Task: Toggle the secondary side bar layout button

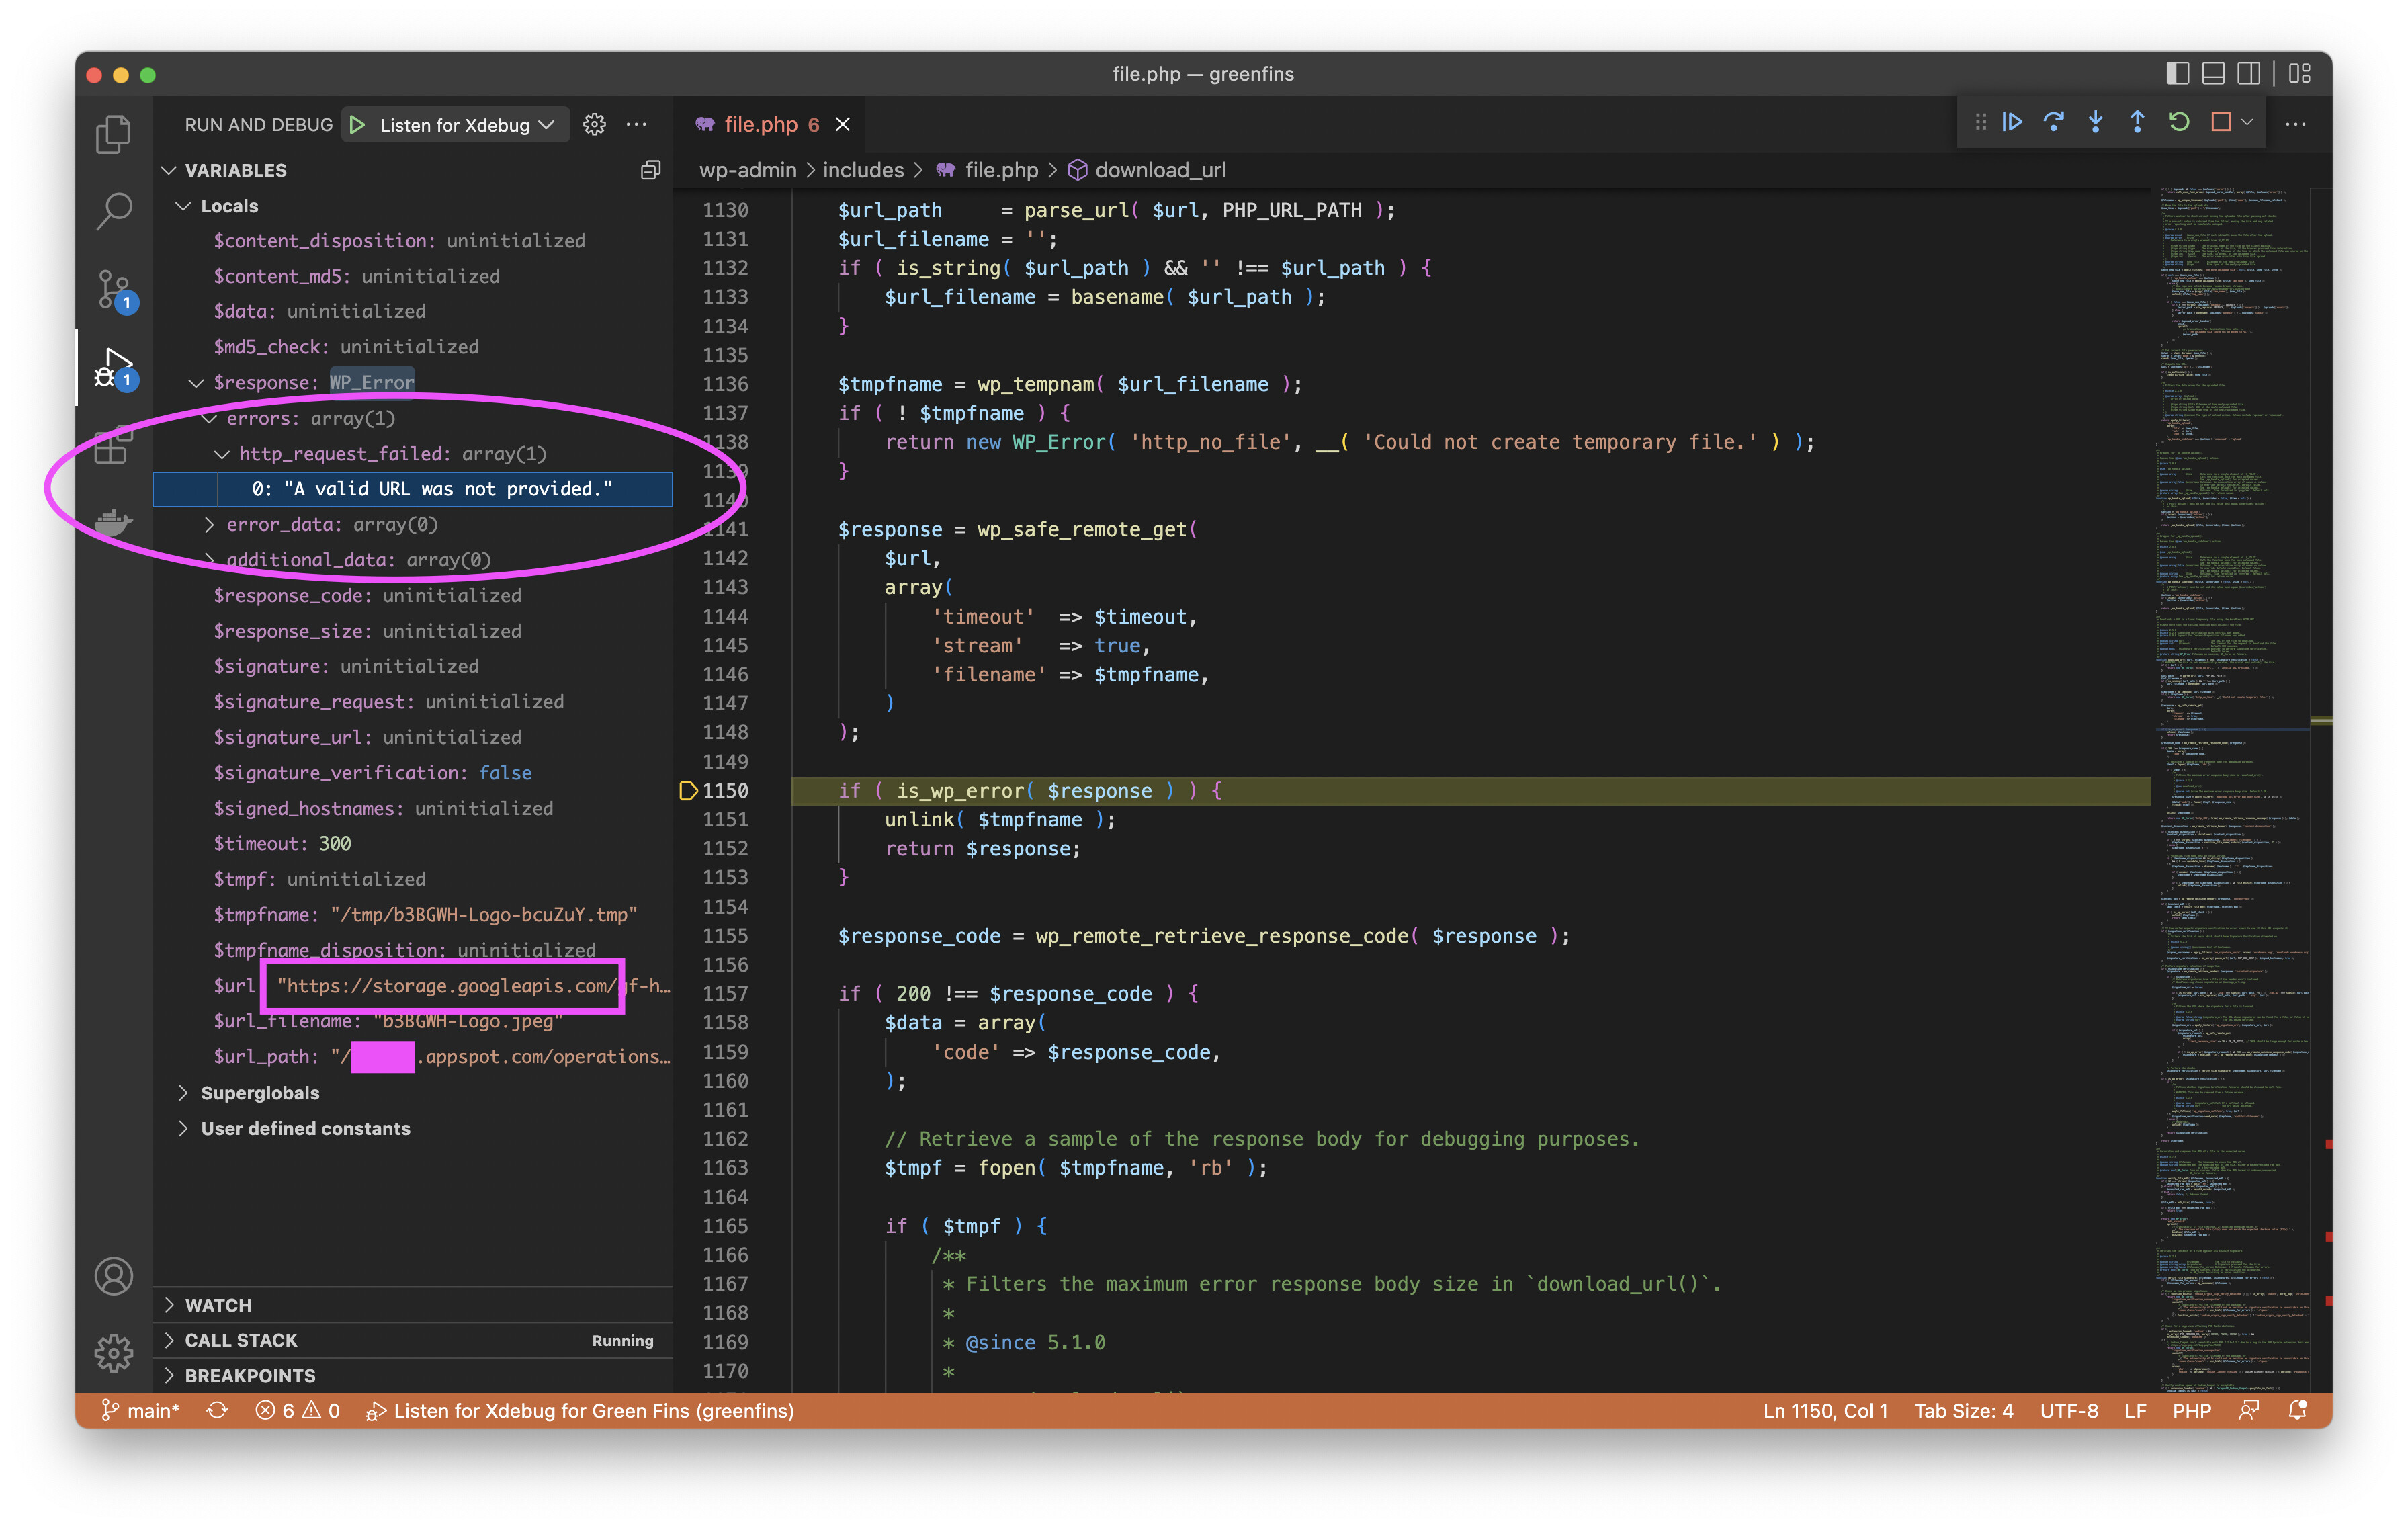Action: pyautogui.click(x=2249, y=74)
